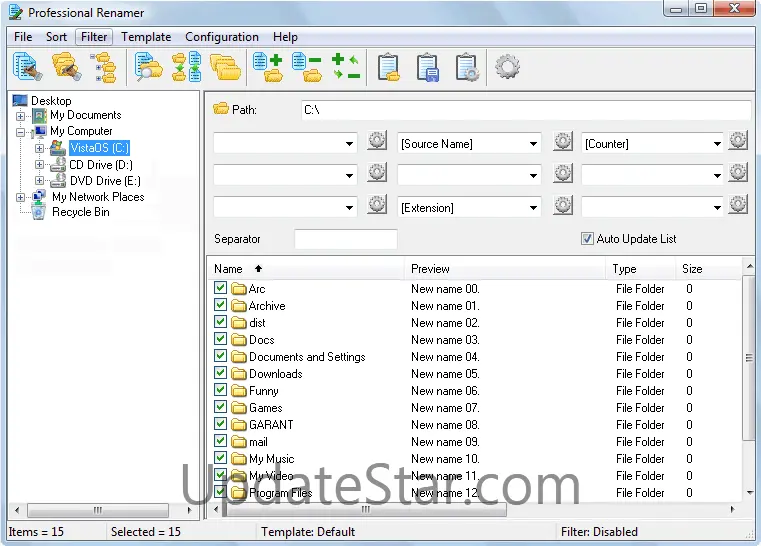Click the file list vertical scrollbar thumb
Viewport: 761px width, 546px height.
pyautogui.click(x=749, y=358)
